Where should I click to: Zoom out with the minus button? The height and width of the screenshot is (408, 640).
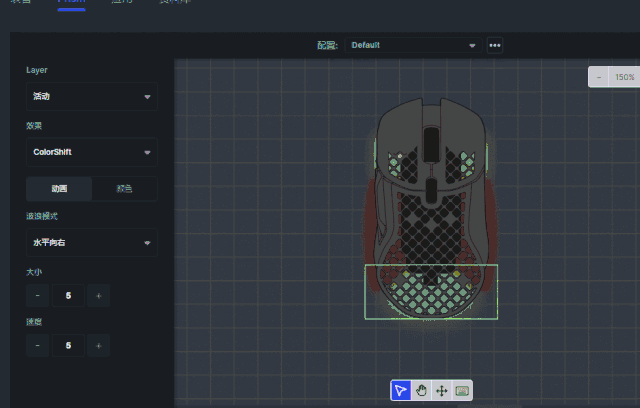point(599,77)
